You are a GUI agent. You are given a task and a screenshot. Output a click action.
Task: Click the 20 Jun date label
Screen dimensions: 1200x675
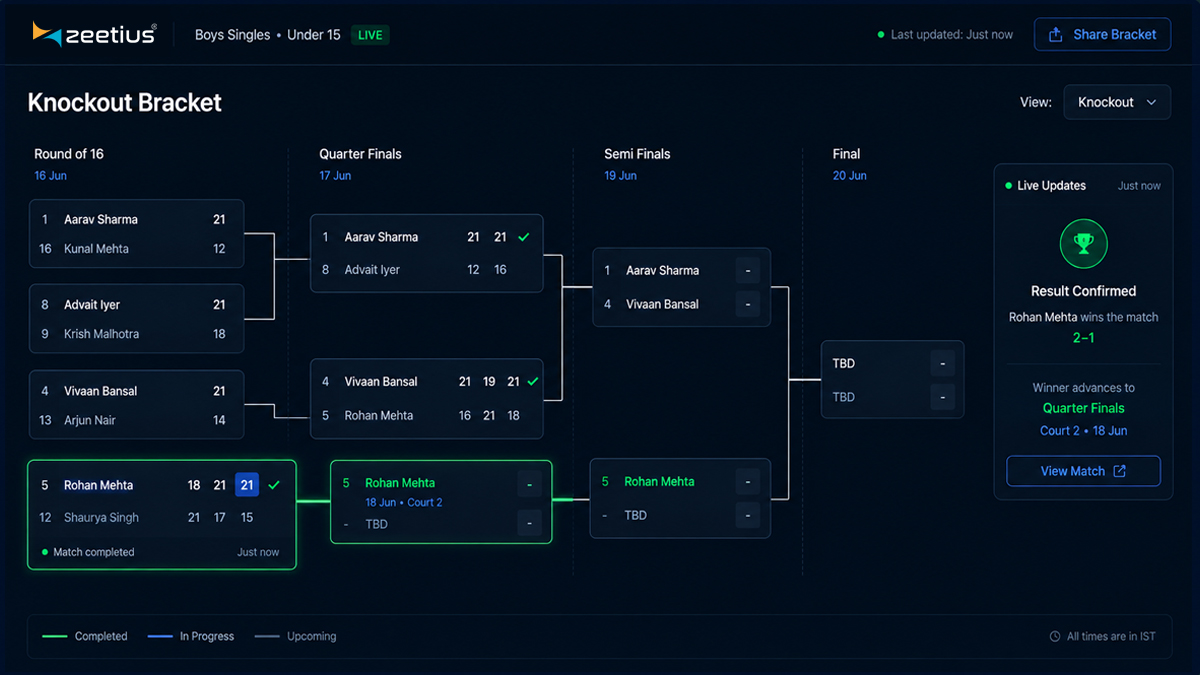(x=849, y=176)
